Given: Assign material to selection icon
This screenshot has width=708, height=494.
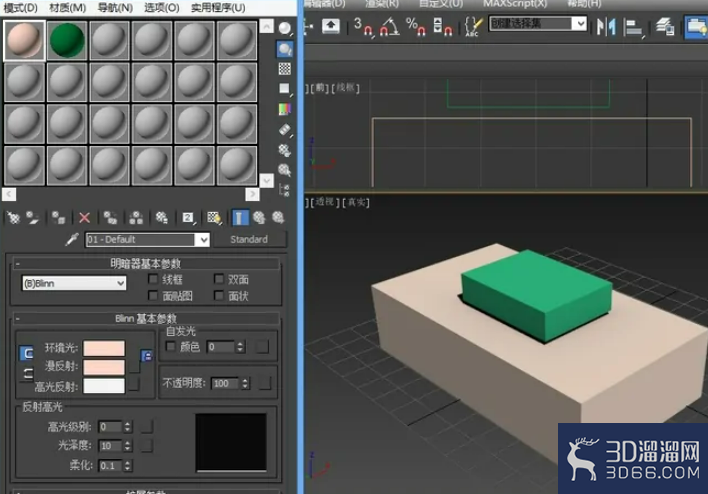Looking at the screenshot, I should 58,218.
